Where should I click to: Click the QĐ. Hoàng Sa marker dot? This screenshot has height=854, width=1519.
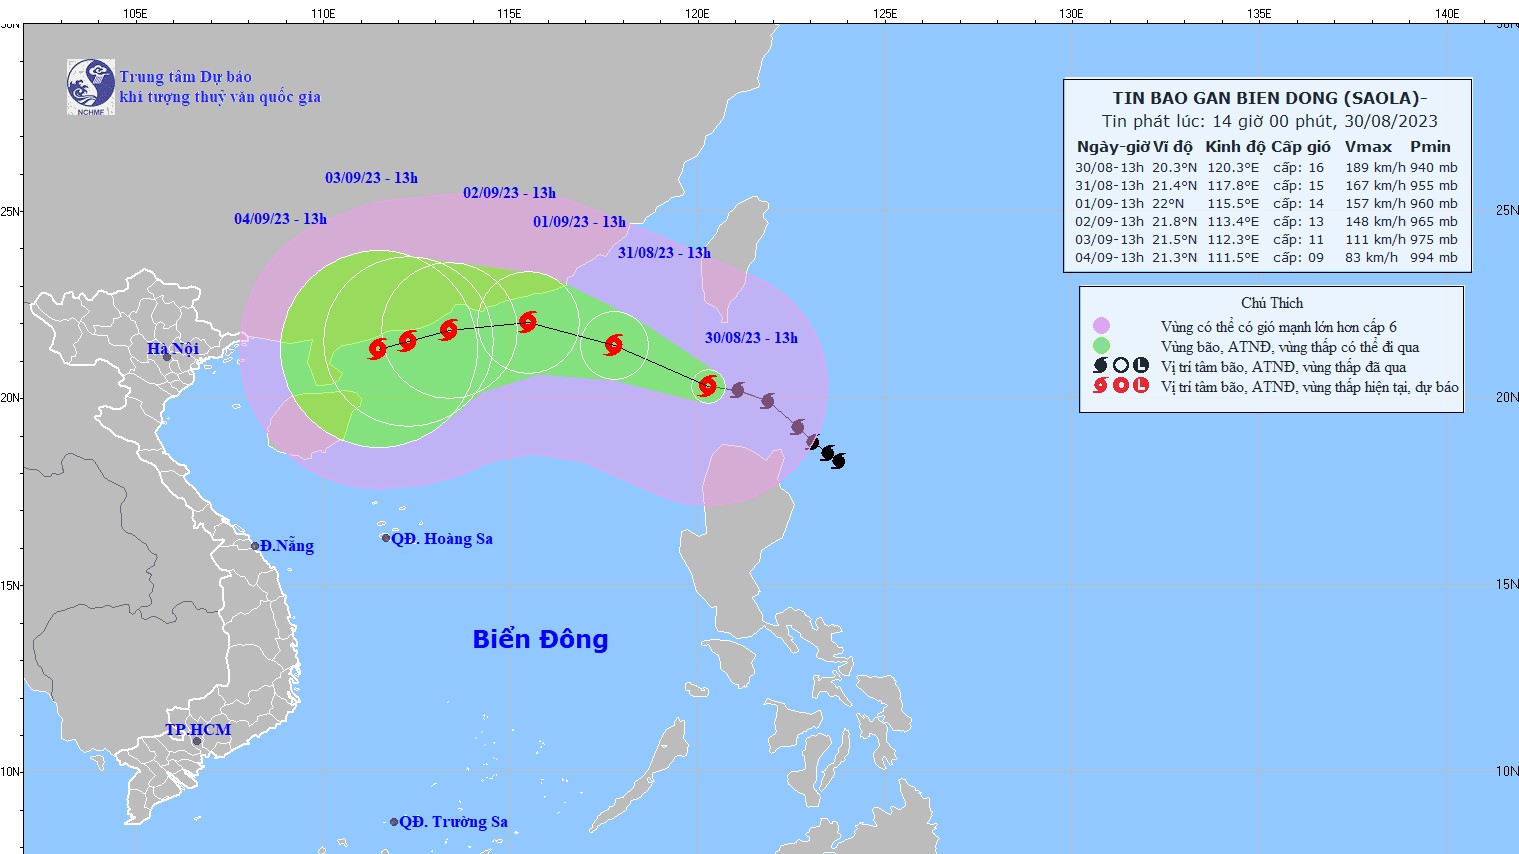pos(386,538)
